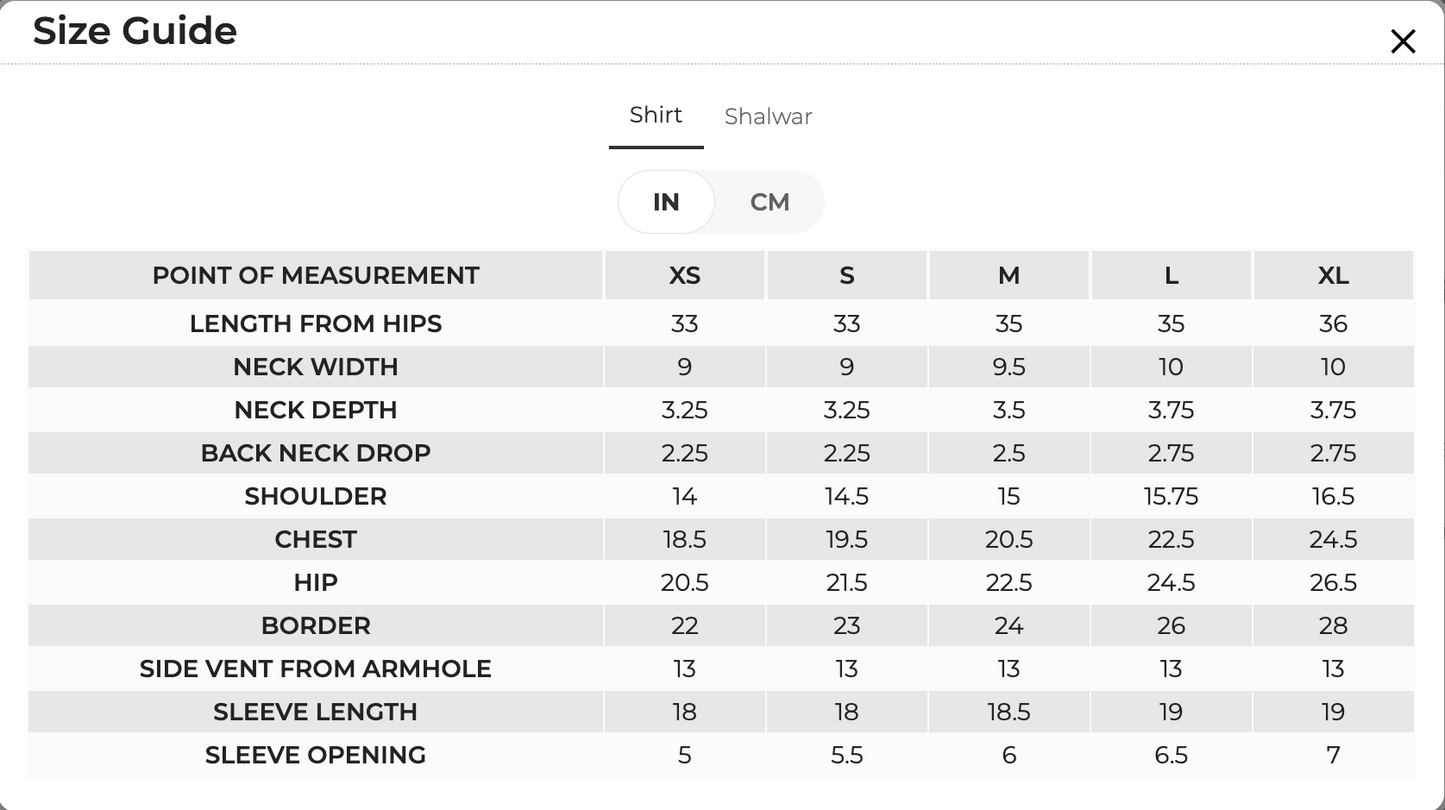This screenshot has height=810, width=1445.
Task: Select the M column header
Action: [x=1009, y=275]
